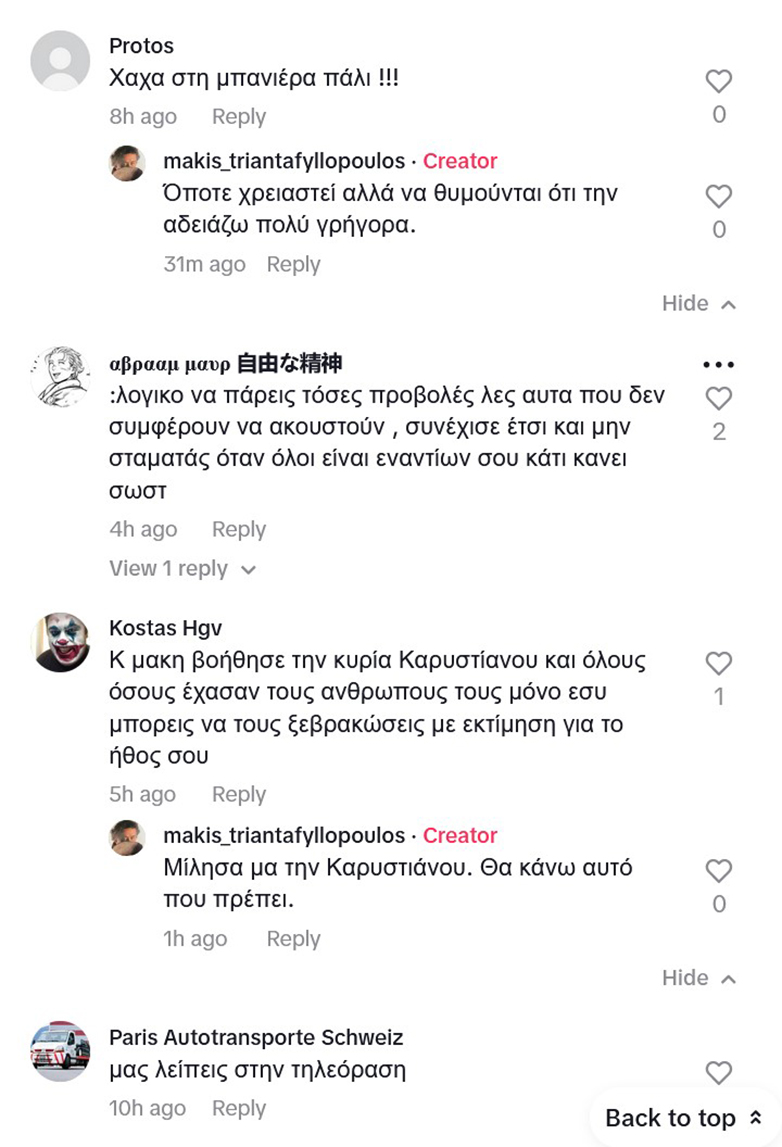
Task: Open Protos profile avatar
Action: pyautogui.click(x=60, y=61)
